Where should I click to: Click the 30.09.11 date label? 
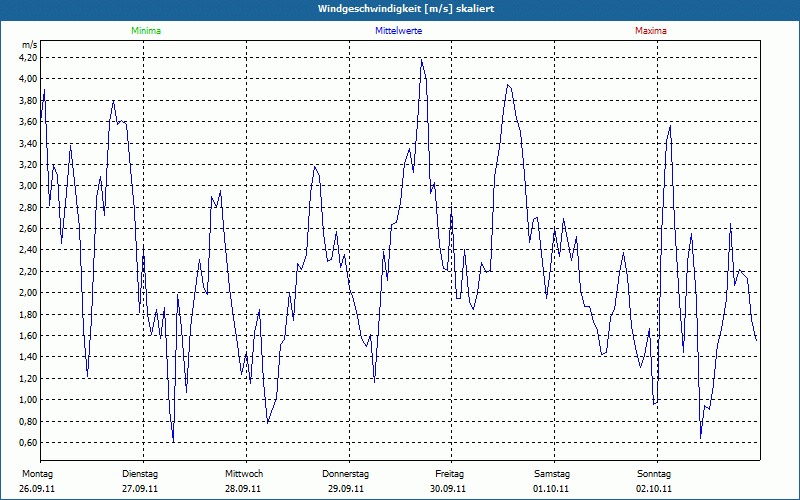tap(447, 489)
